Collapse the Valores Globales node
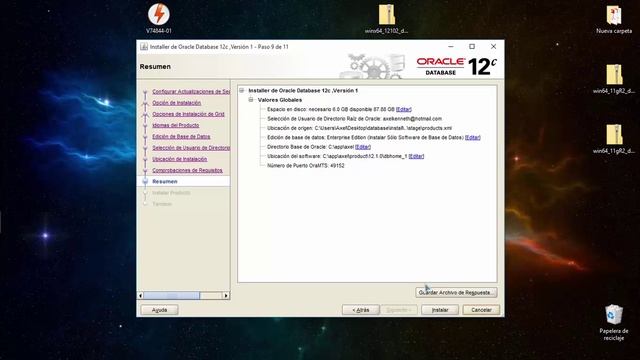The height and width of the screenshot is (360, 640). pos(251,100)
